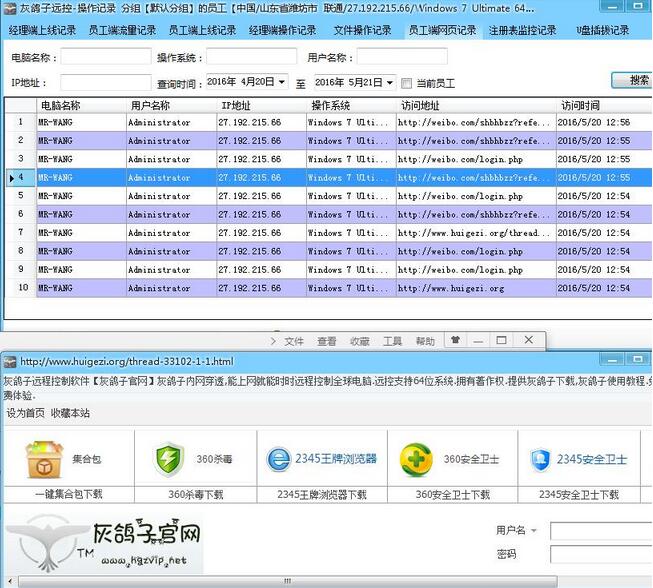
Task: Click the 2345王牌浏览器 browser icon
Action: (x=276, y=459)
